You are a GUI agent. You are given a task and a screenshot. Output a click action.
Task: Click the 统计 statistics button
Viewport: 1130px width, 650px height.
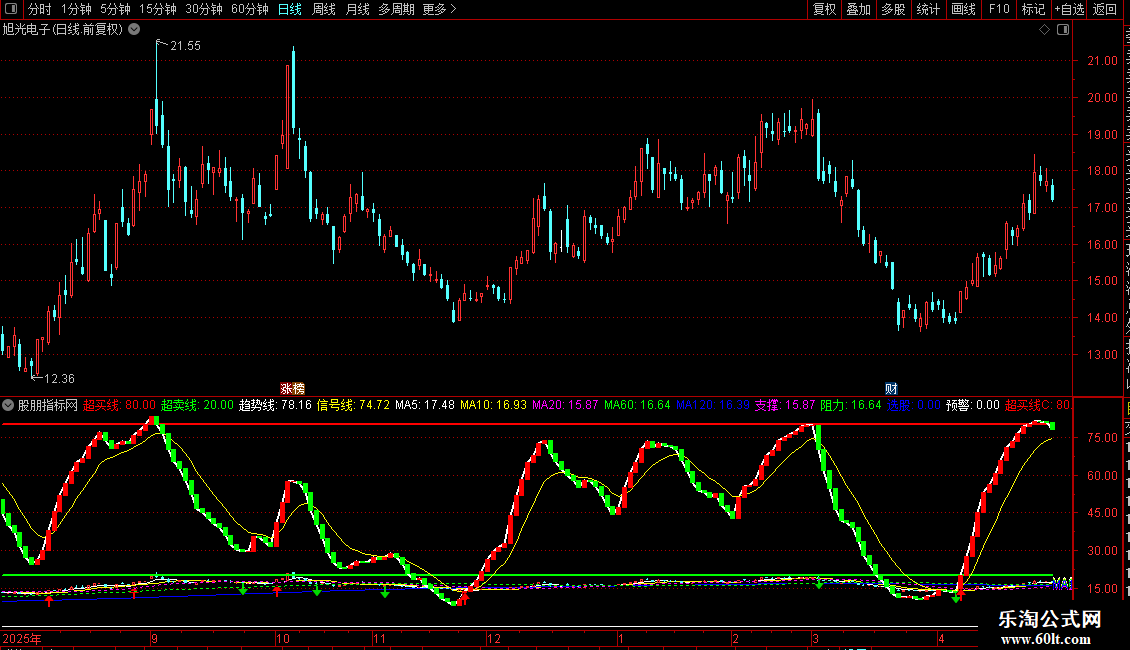tap(928, 9)
